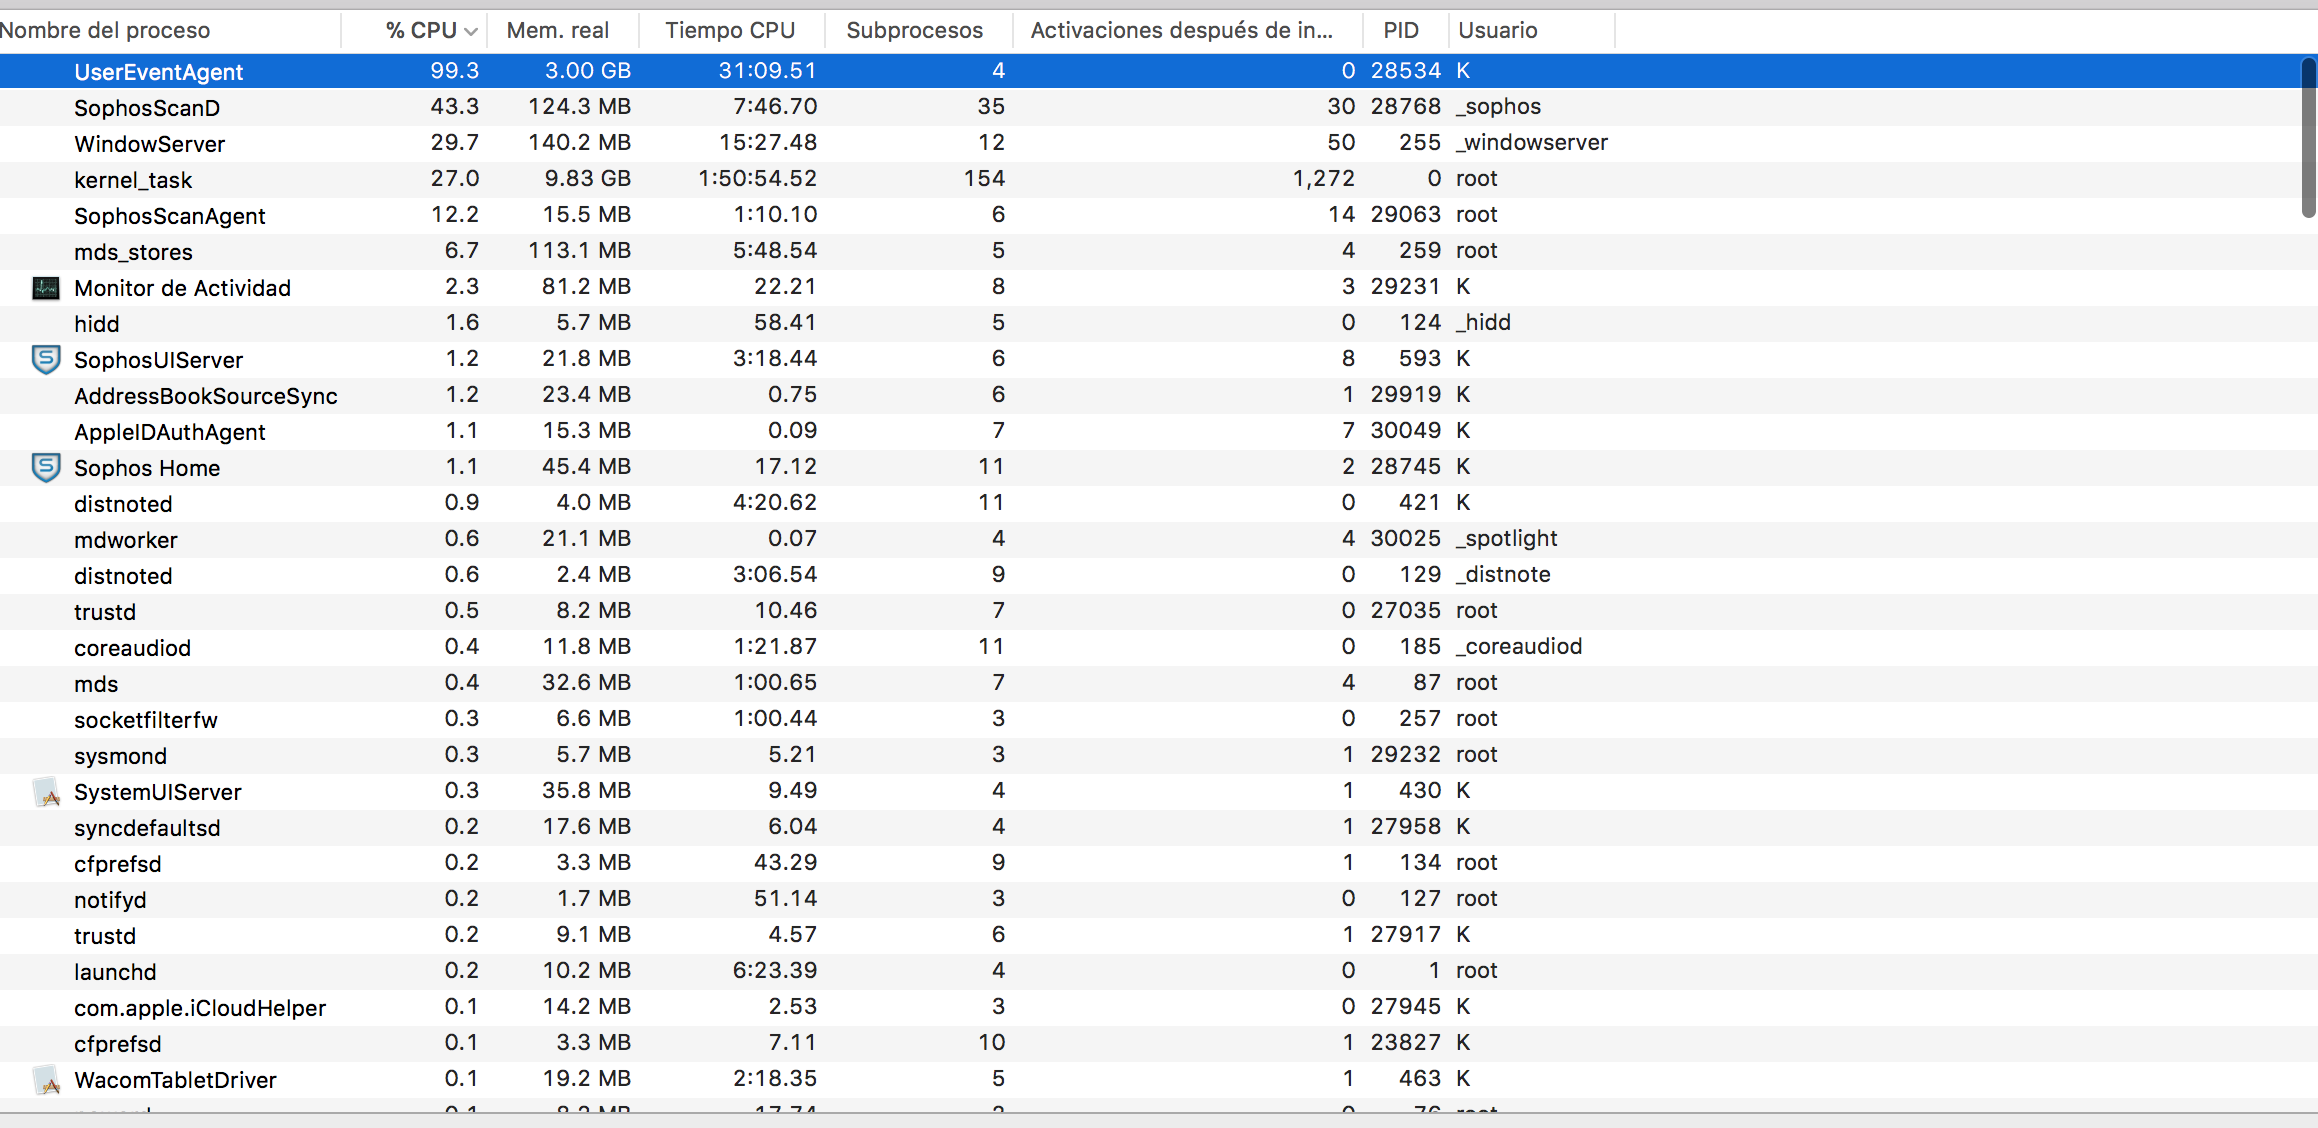The image size is (2318, 1128).
Task: Select the WacomTabletDriver process name
Action: (x=175, y=1080)
